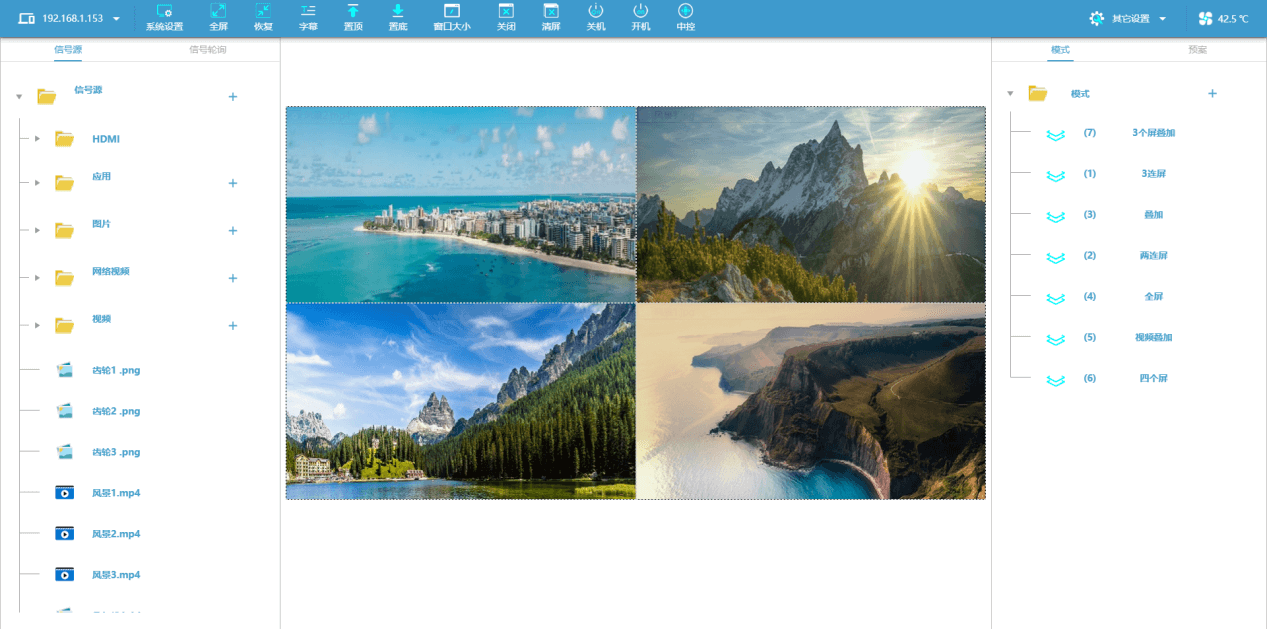Click the 恢复 restore icon
This screenshot has height=629, width=1267.
[x=263, y=17]
